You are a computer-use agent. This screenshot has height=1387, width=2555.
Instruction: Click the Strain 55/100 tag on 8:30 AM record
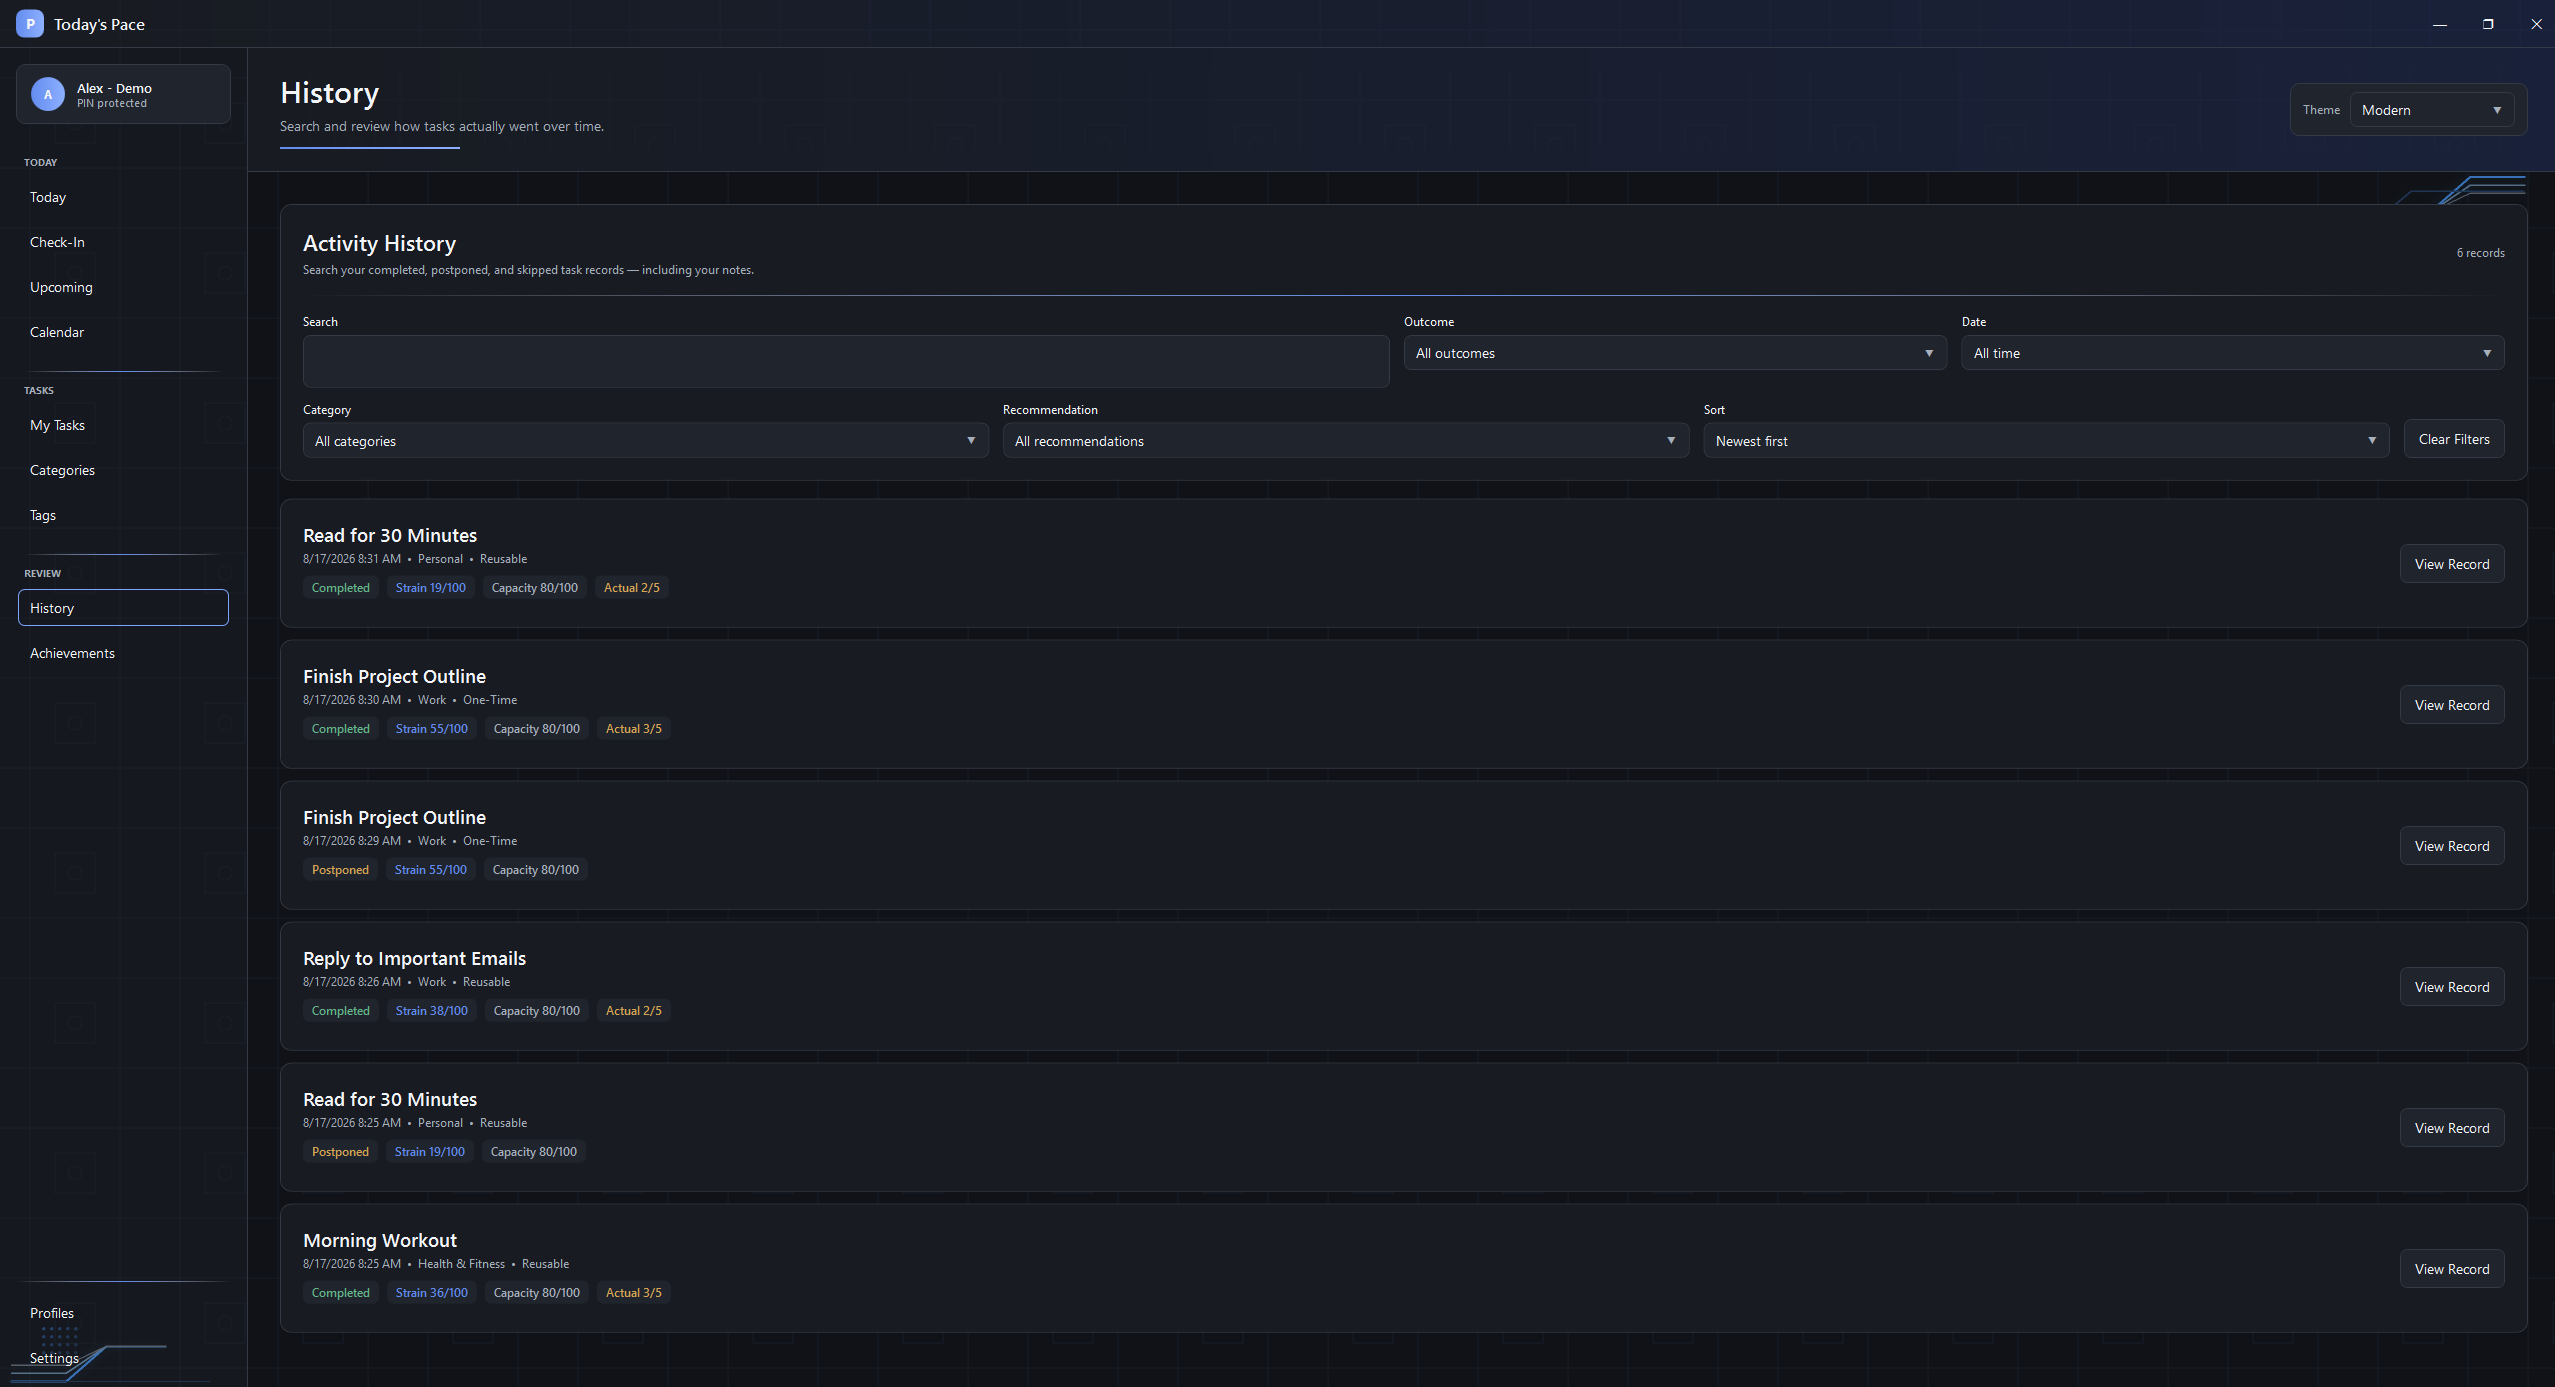tap(432, 729)
